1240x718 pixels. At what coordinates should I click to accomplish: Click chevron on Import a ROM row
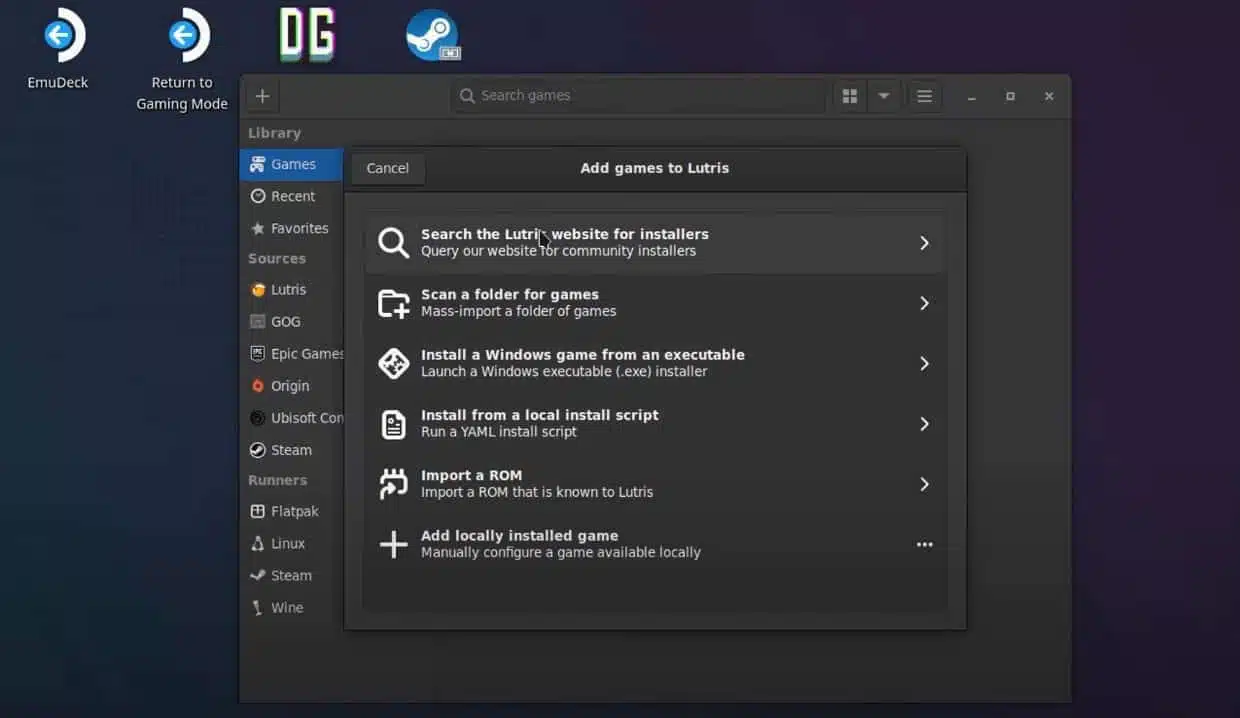coord(924,484)
